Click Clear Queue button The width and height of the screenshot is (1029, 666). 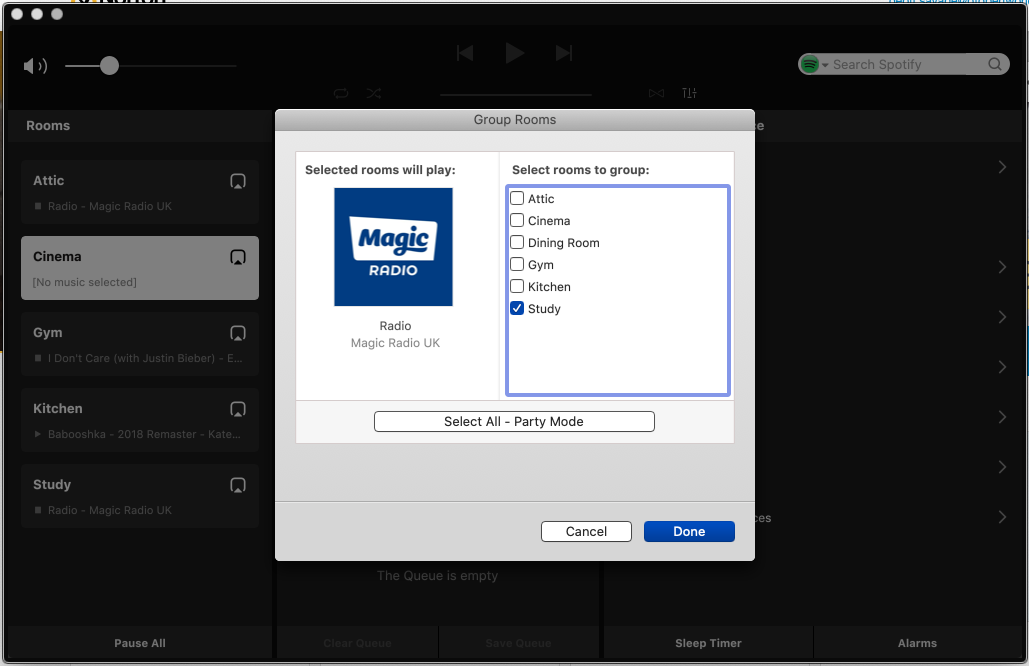click(357, 643)
